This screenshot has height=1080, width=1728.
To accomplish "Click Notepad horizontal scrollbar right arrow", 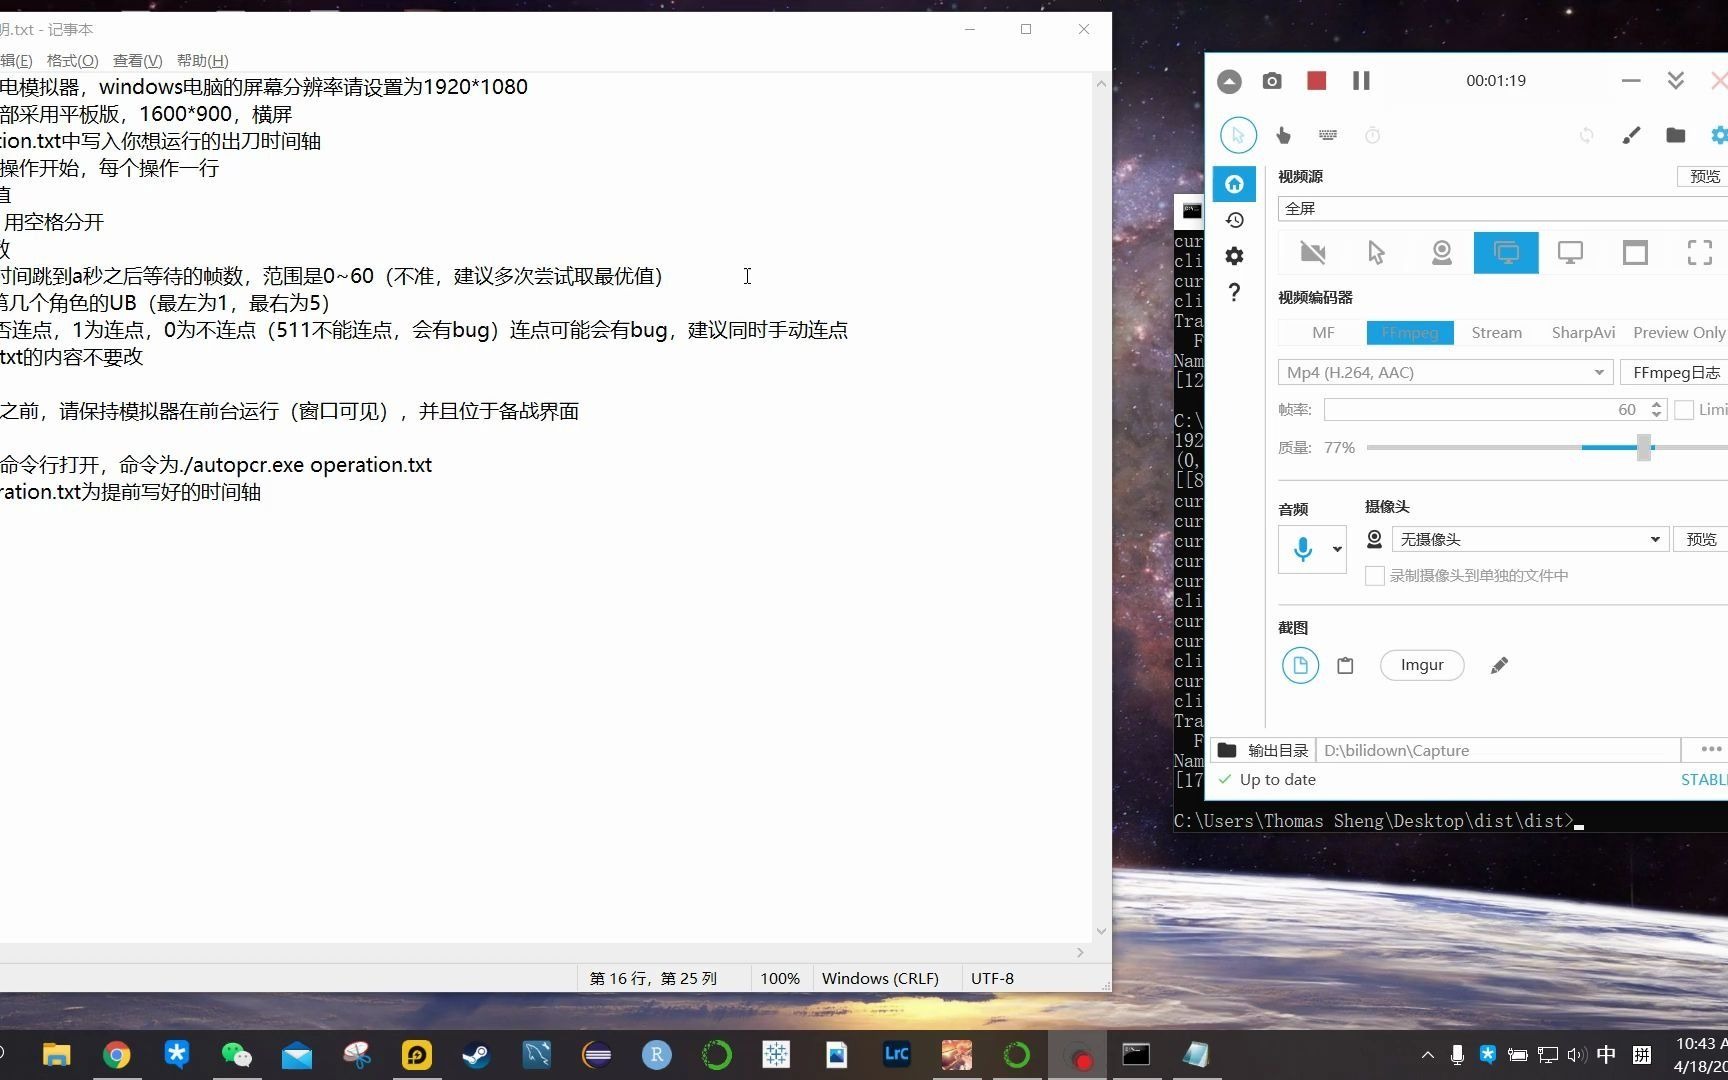I will [1080, 953].
